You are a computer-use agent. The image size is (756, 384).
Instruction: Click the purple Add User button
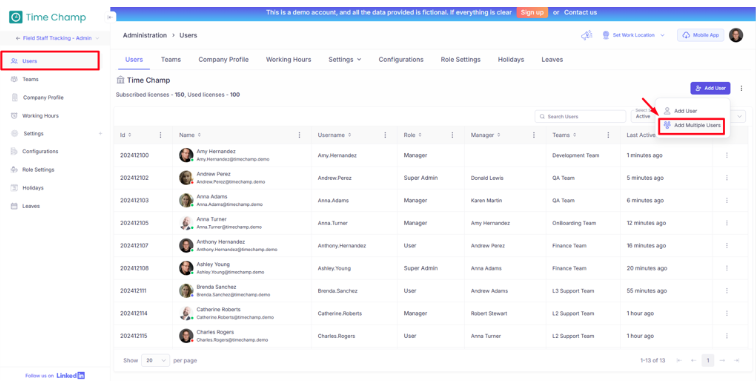[710, 88]
